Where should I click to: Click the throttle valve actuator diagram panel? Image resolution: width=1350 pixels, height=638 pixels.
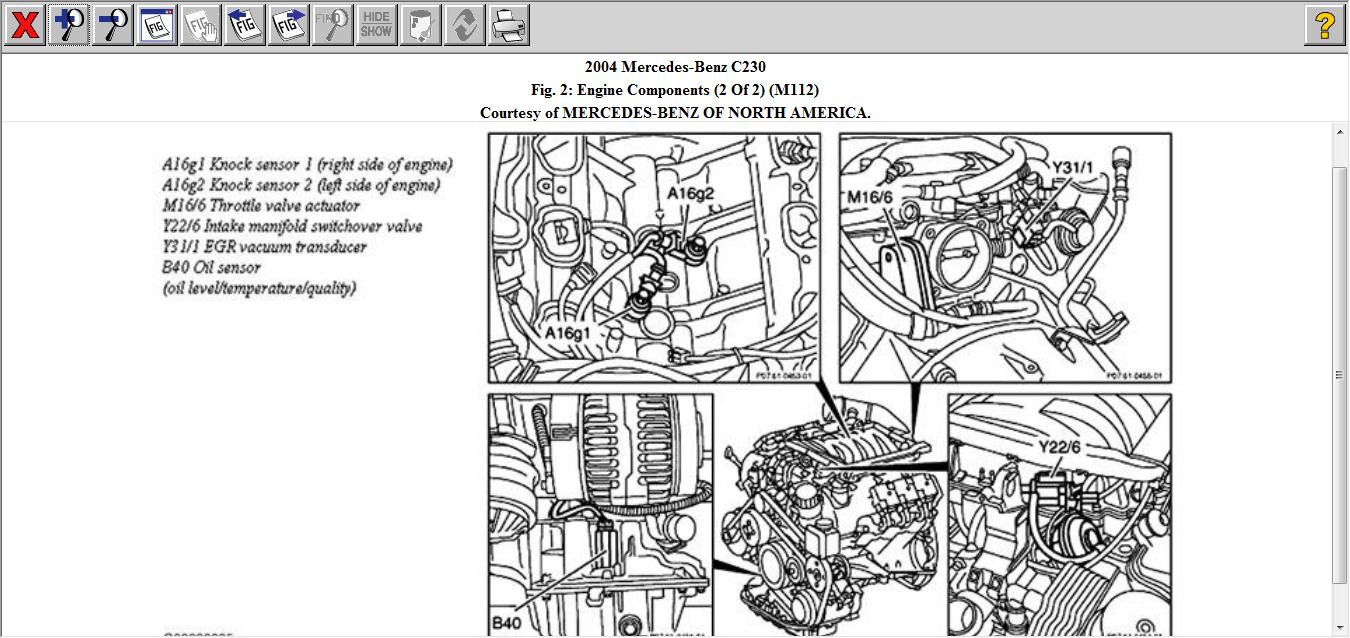pyautogui.click(x=1005, y=258)
